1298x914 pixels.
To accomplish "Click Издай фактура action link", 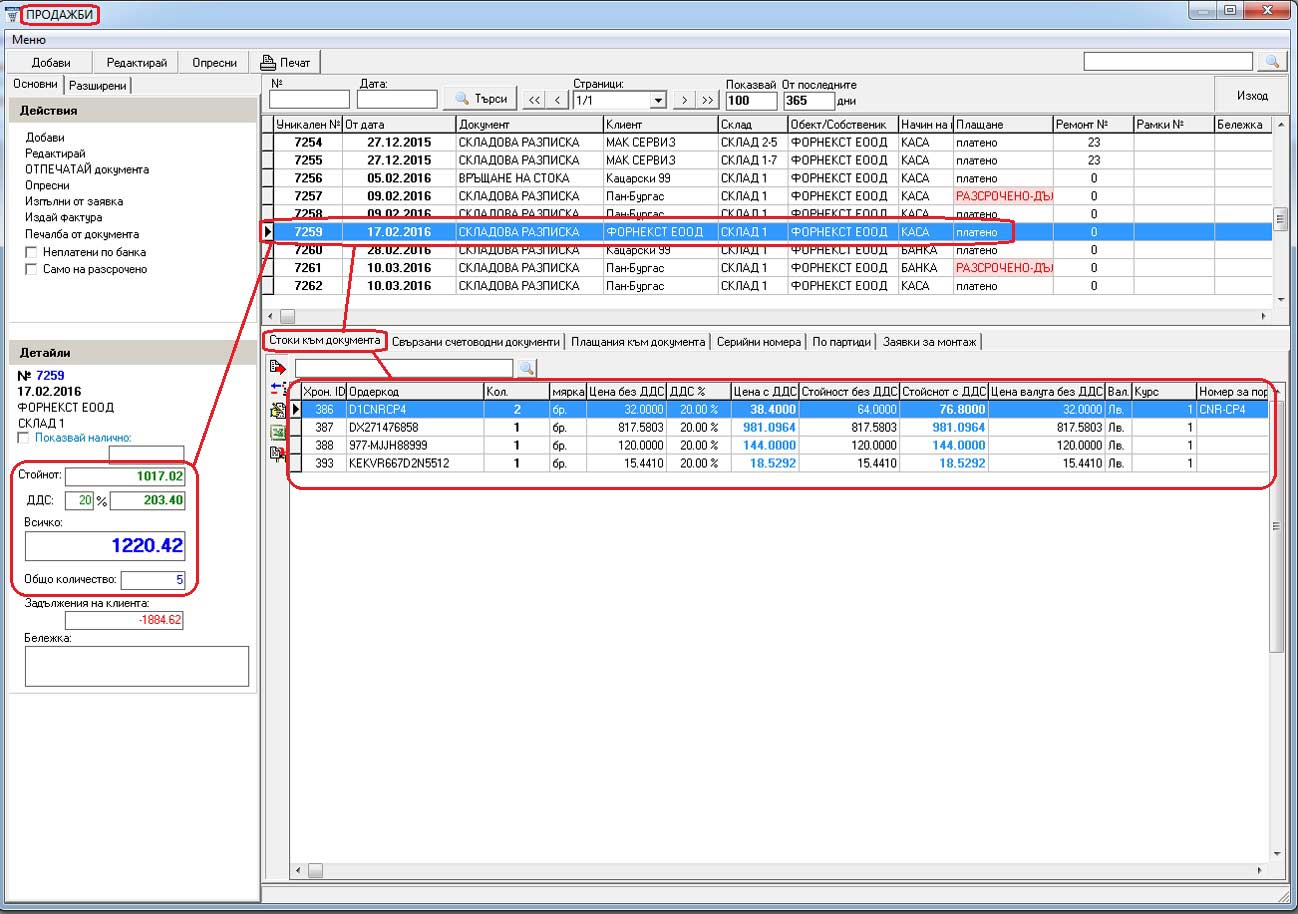I will (x=63, y=217).
